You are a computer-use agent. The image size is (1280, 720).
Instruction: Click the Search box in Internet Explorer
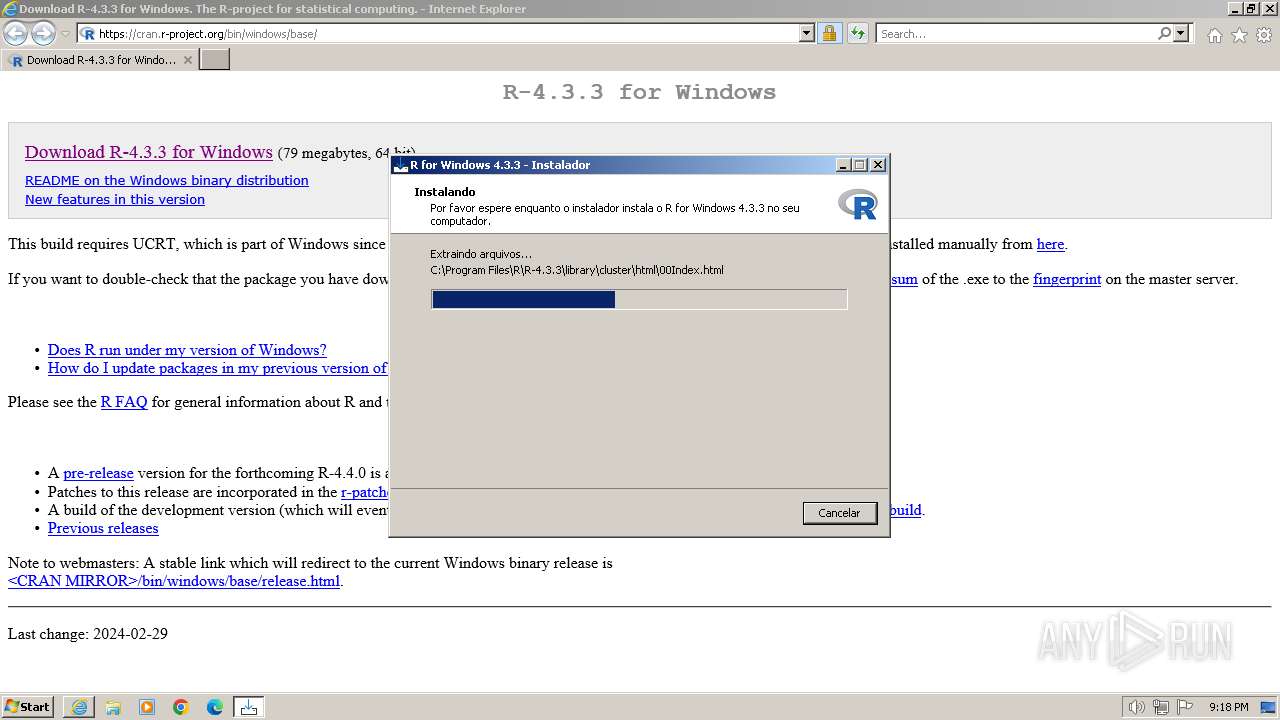[1015, 33]
